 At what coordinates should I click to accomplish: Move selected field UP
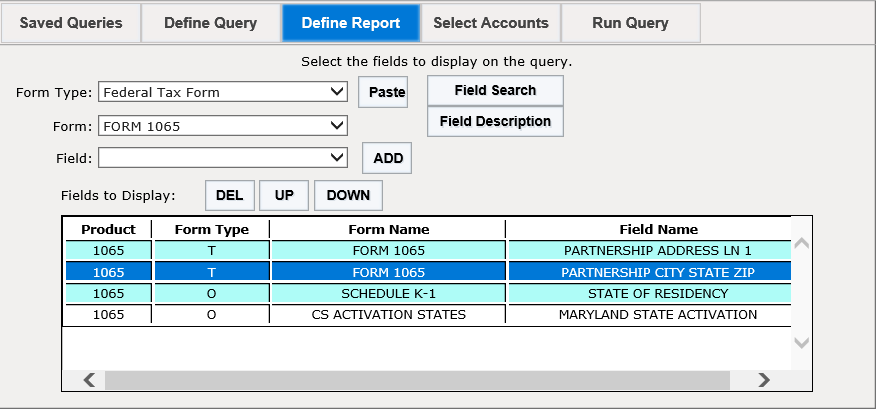(x=284, y=196)
